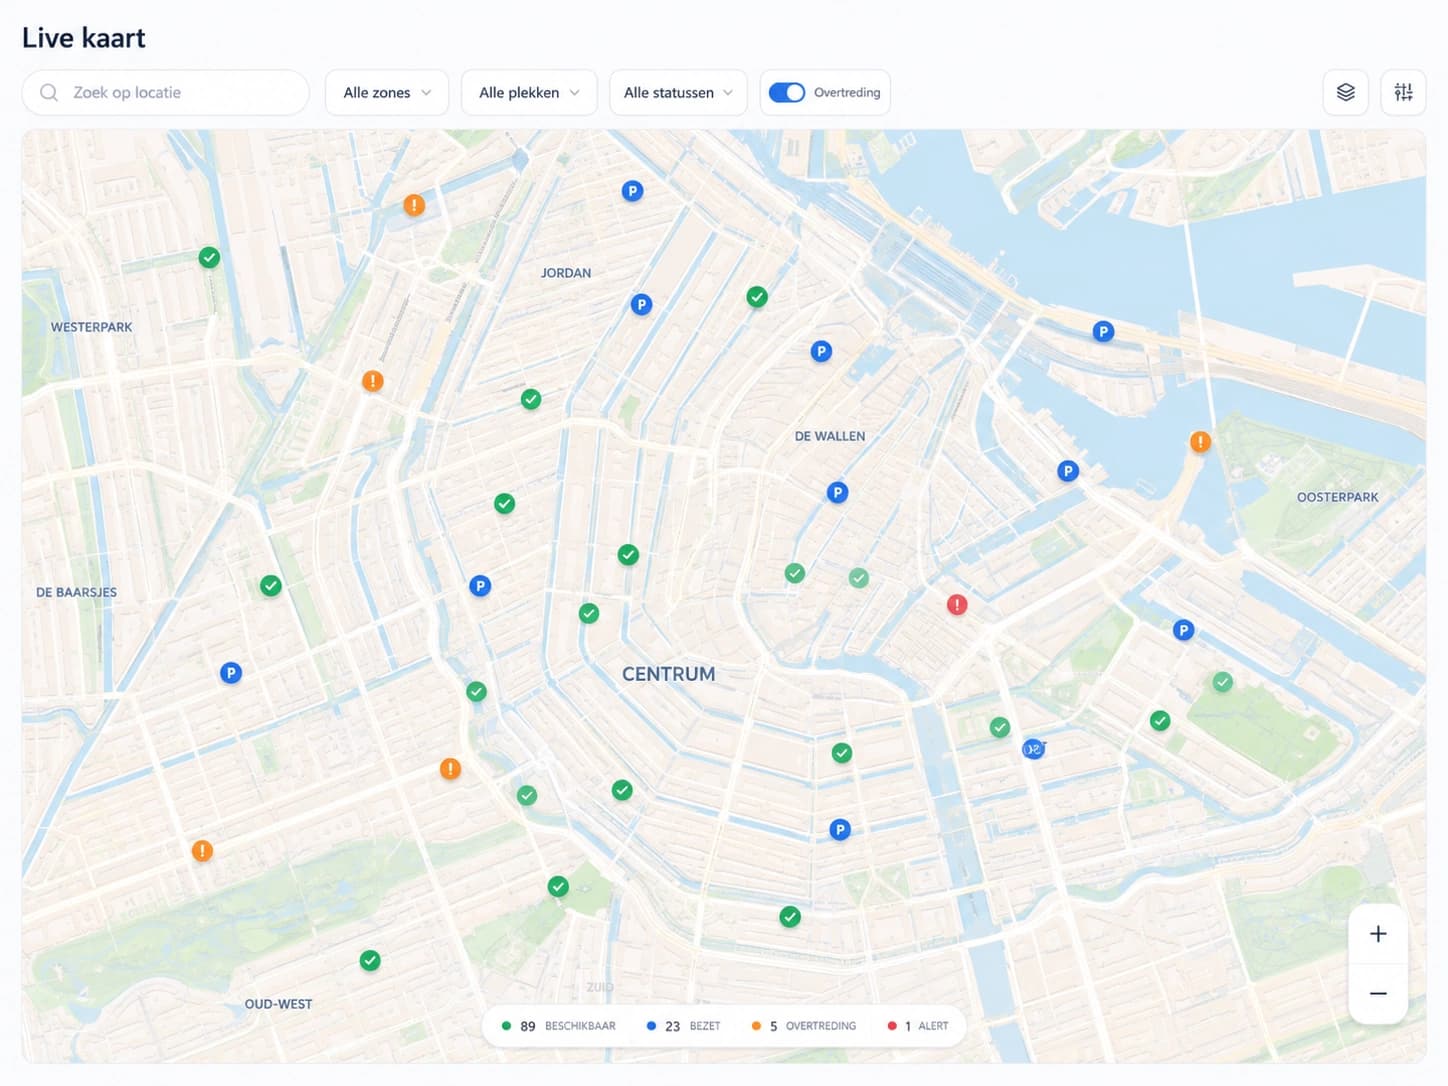Click the Live kaart page heading
The width and height of the screenshot is (1448, 1086).
84,38
